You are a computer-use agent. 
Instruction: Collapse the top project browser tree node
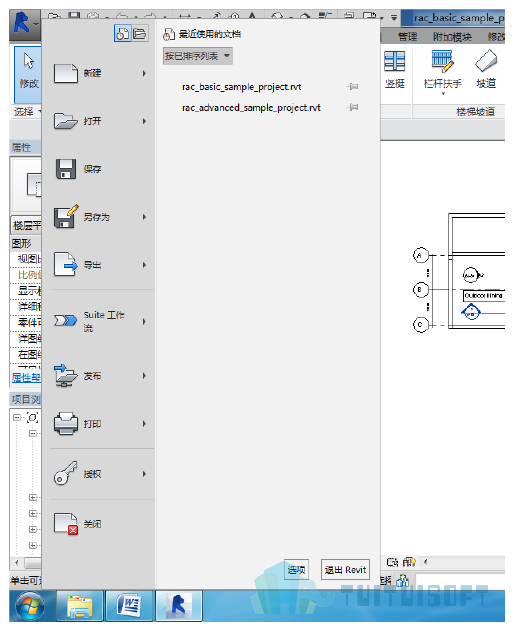(x=17, y=417)
